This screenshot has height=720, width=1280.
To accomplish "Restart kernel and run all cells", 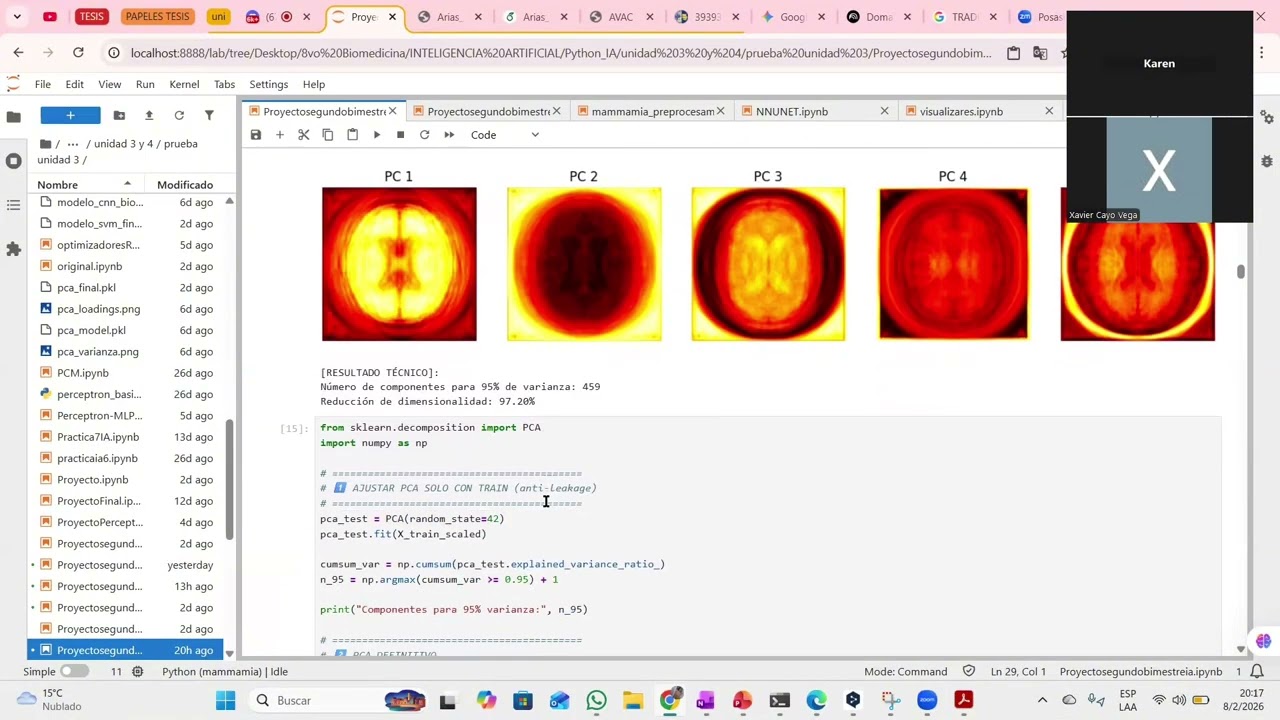I will click(449, 135).
